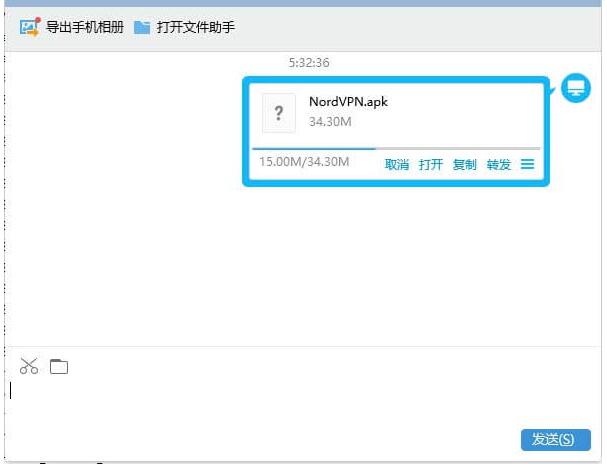This screenshot has width=607, height=469.
Task: Click the 34.30M file size text
Action: click(x=330, y=122)
